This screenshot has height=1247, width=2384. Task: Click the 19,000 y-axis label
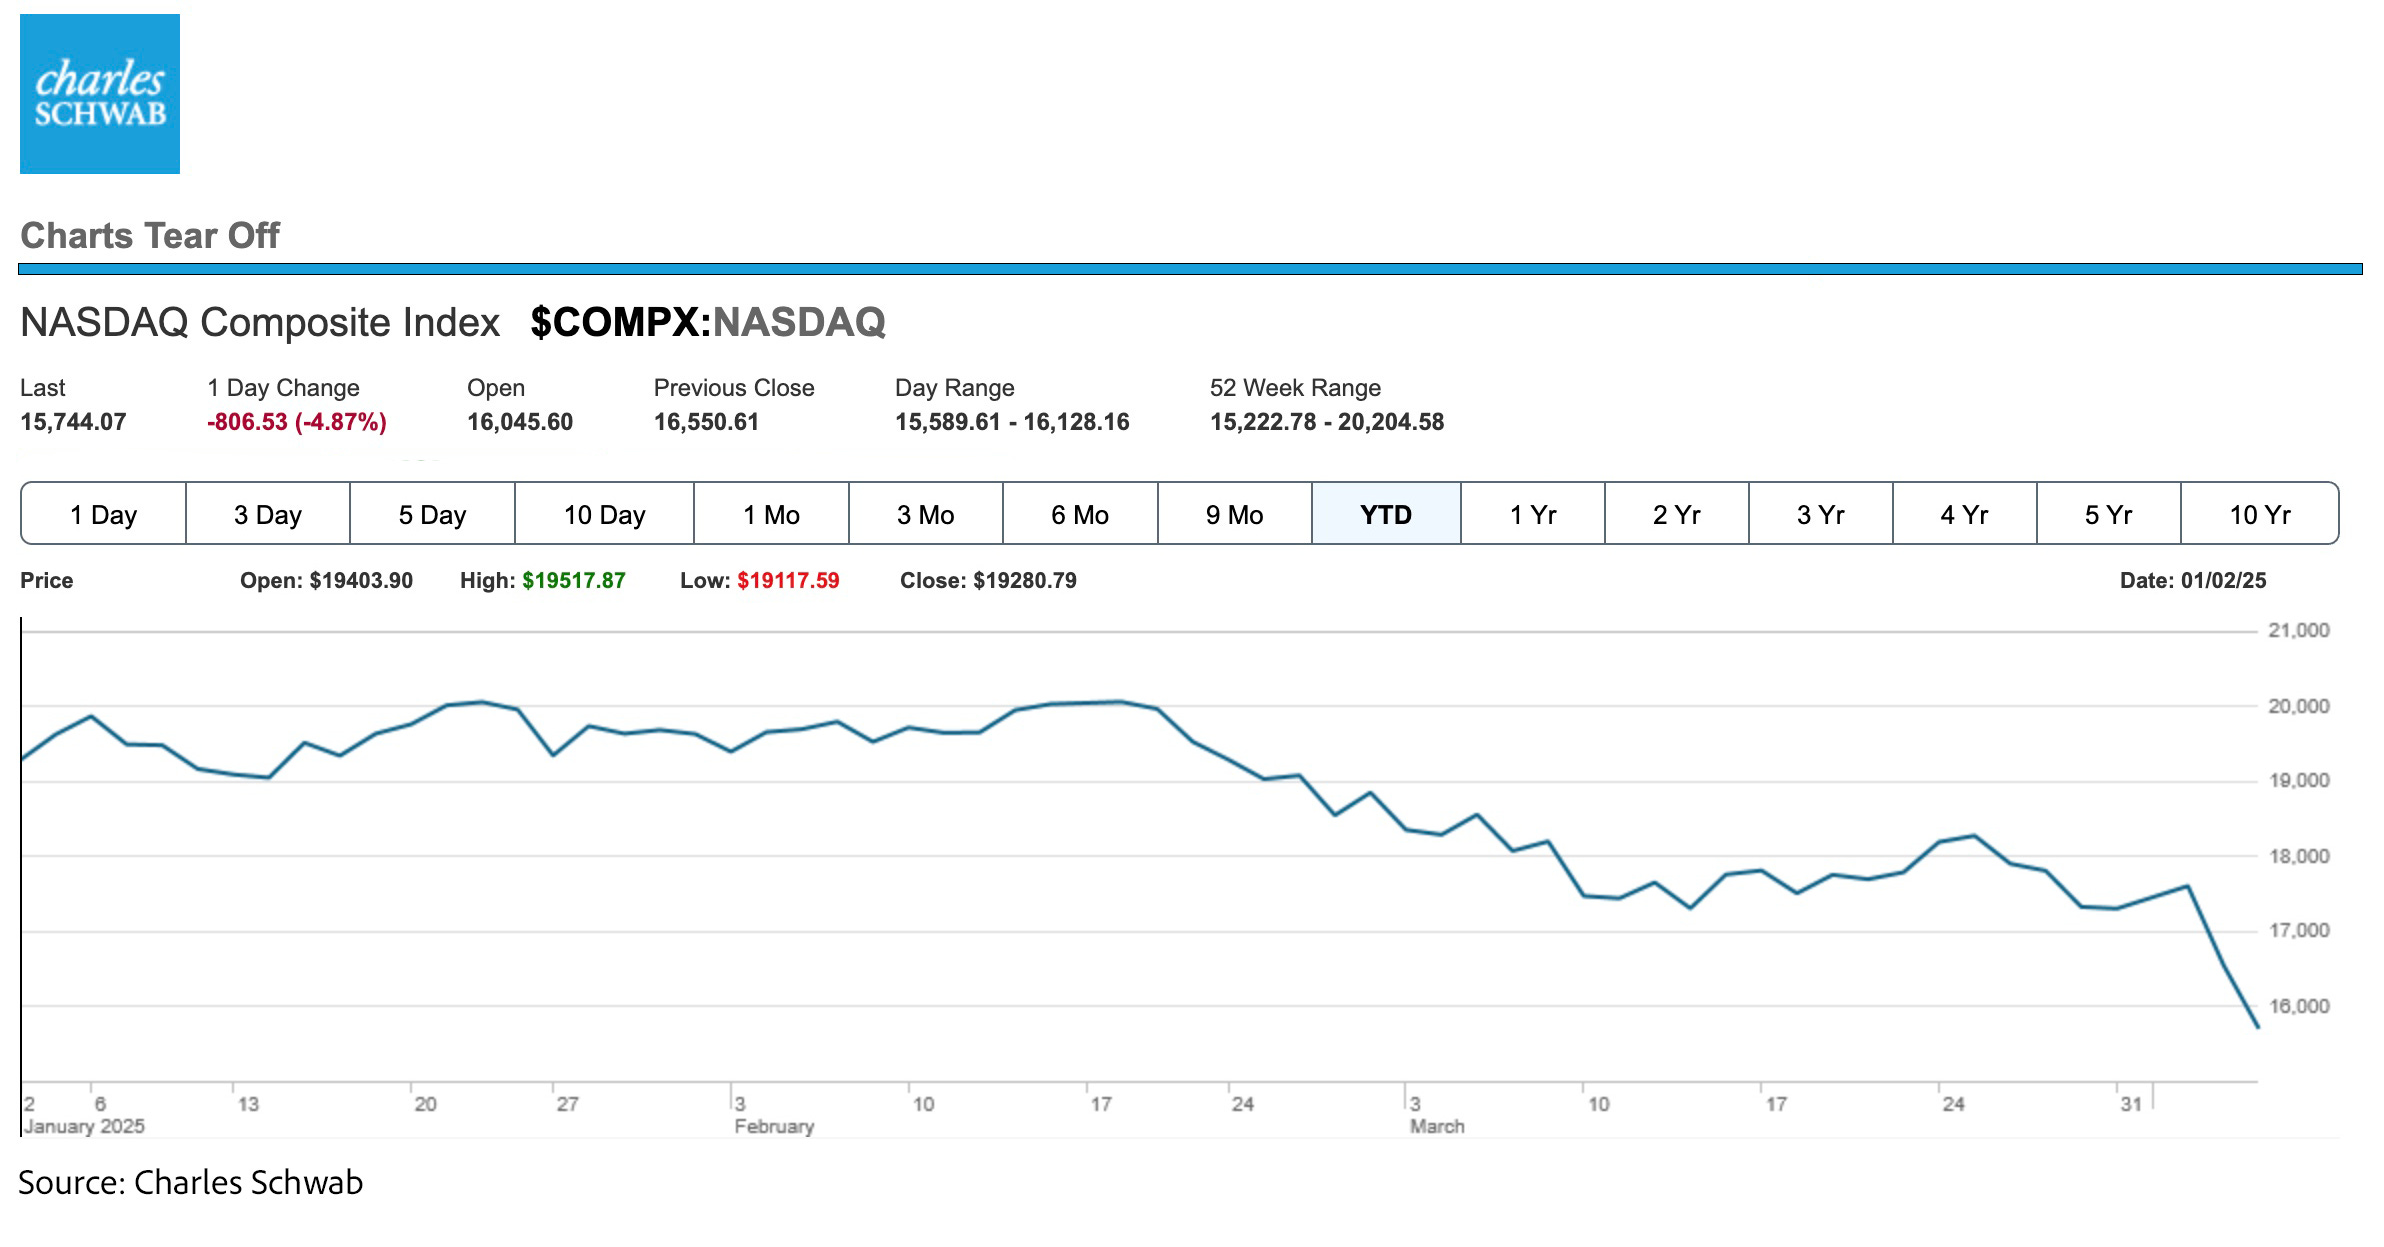(2299, 780)
